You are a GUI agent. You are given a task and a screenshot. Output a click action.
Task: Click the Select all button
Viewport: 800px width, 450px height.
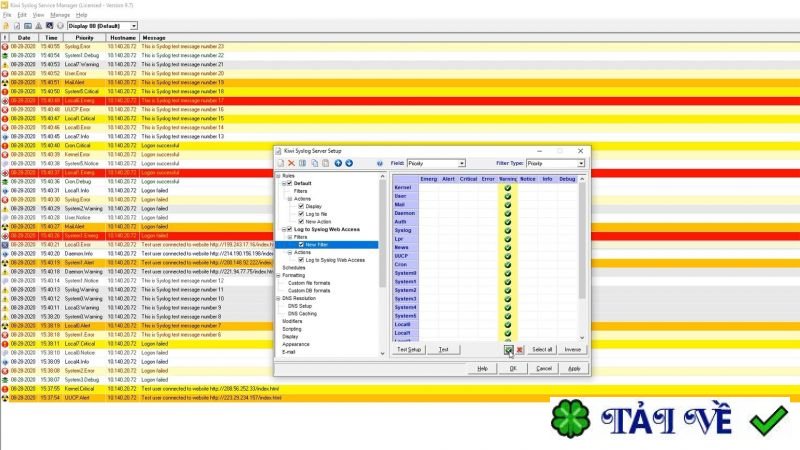[x=542, y=349]
